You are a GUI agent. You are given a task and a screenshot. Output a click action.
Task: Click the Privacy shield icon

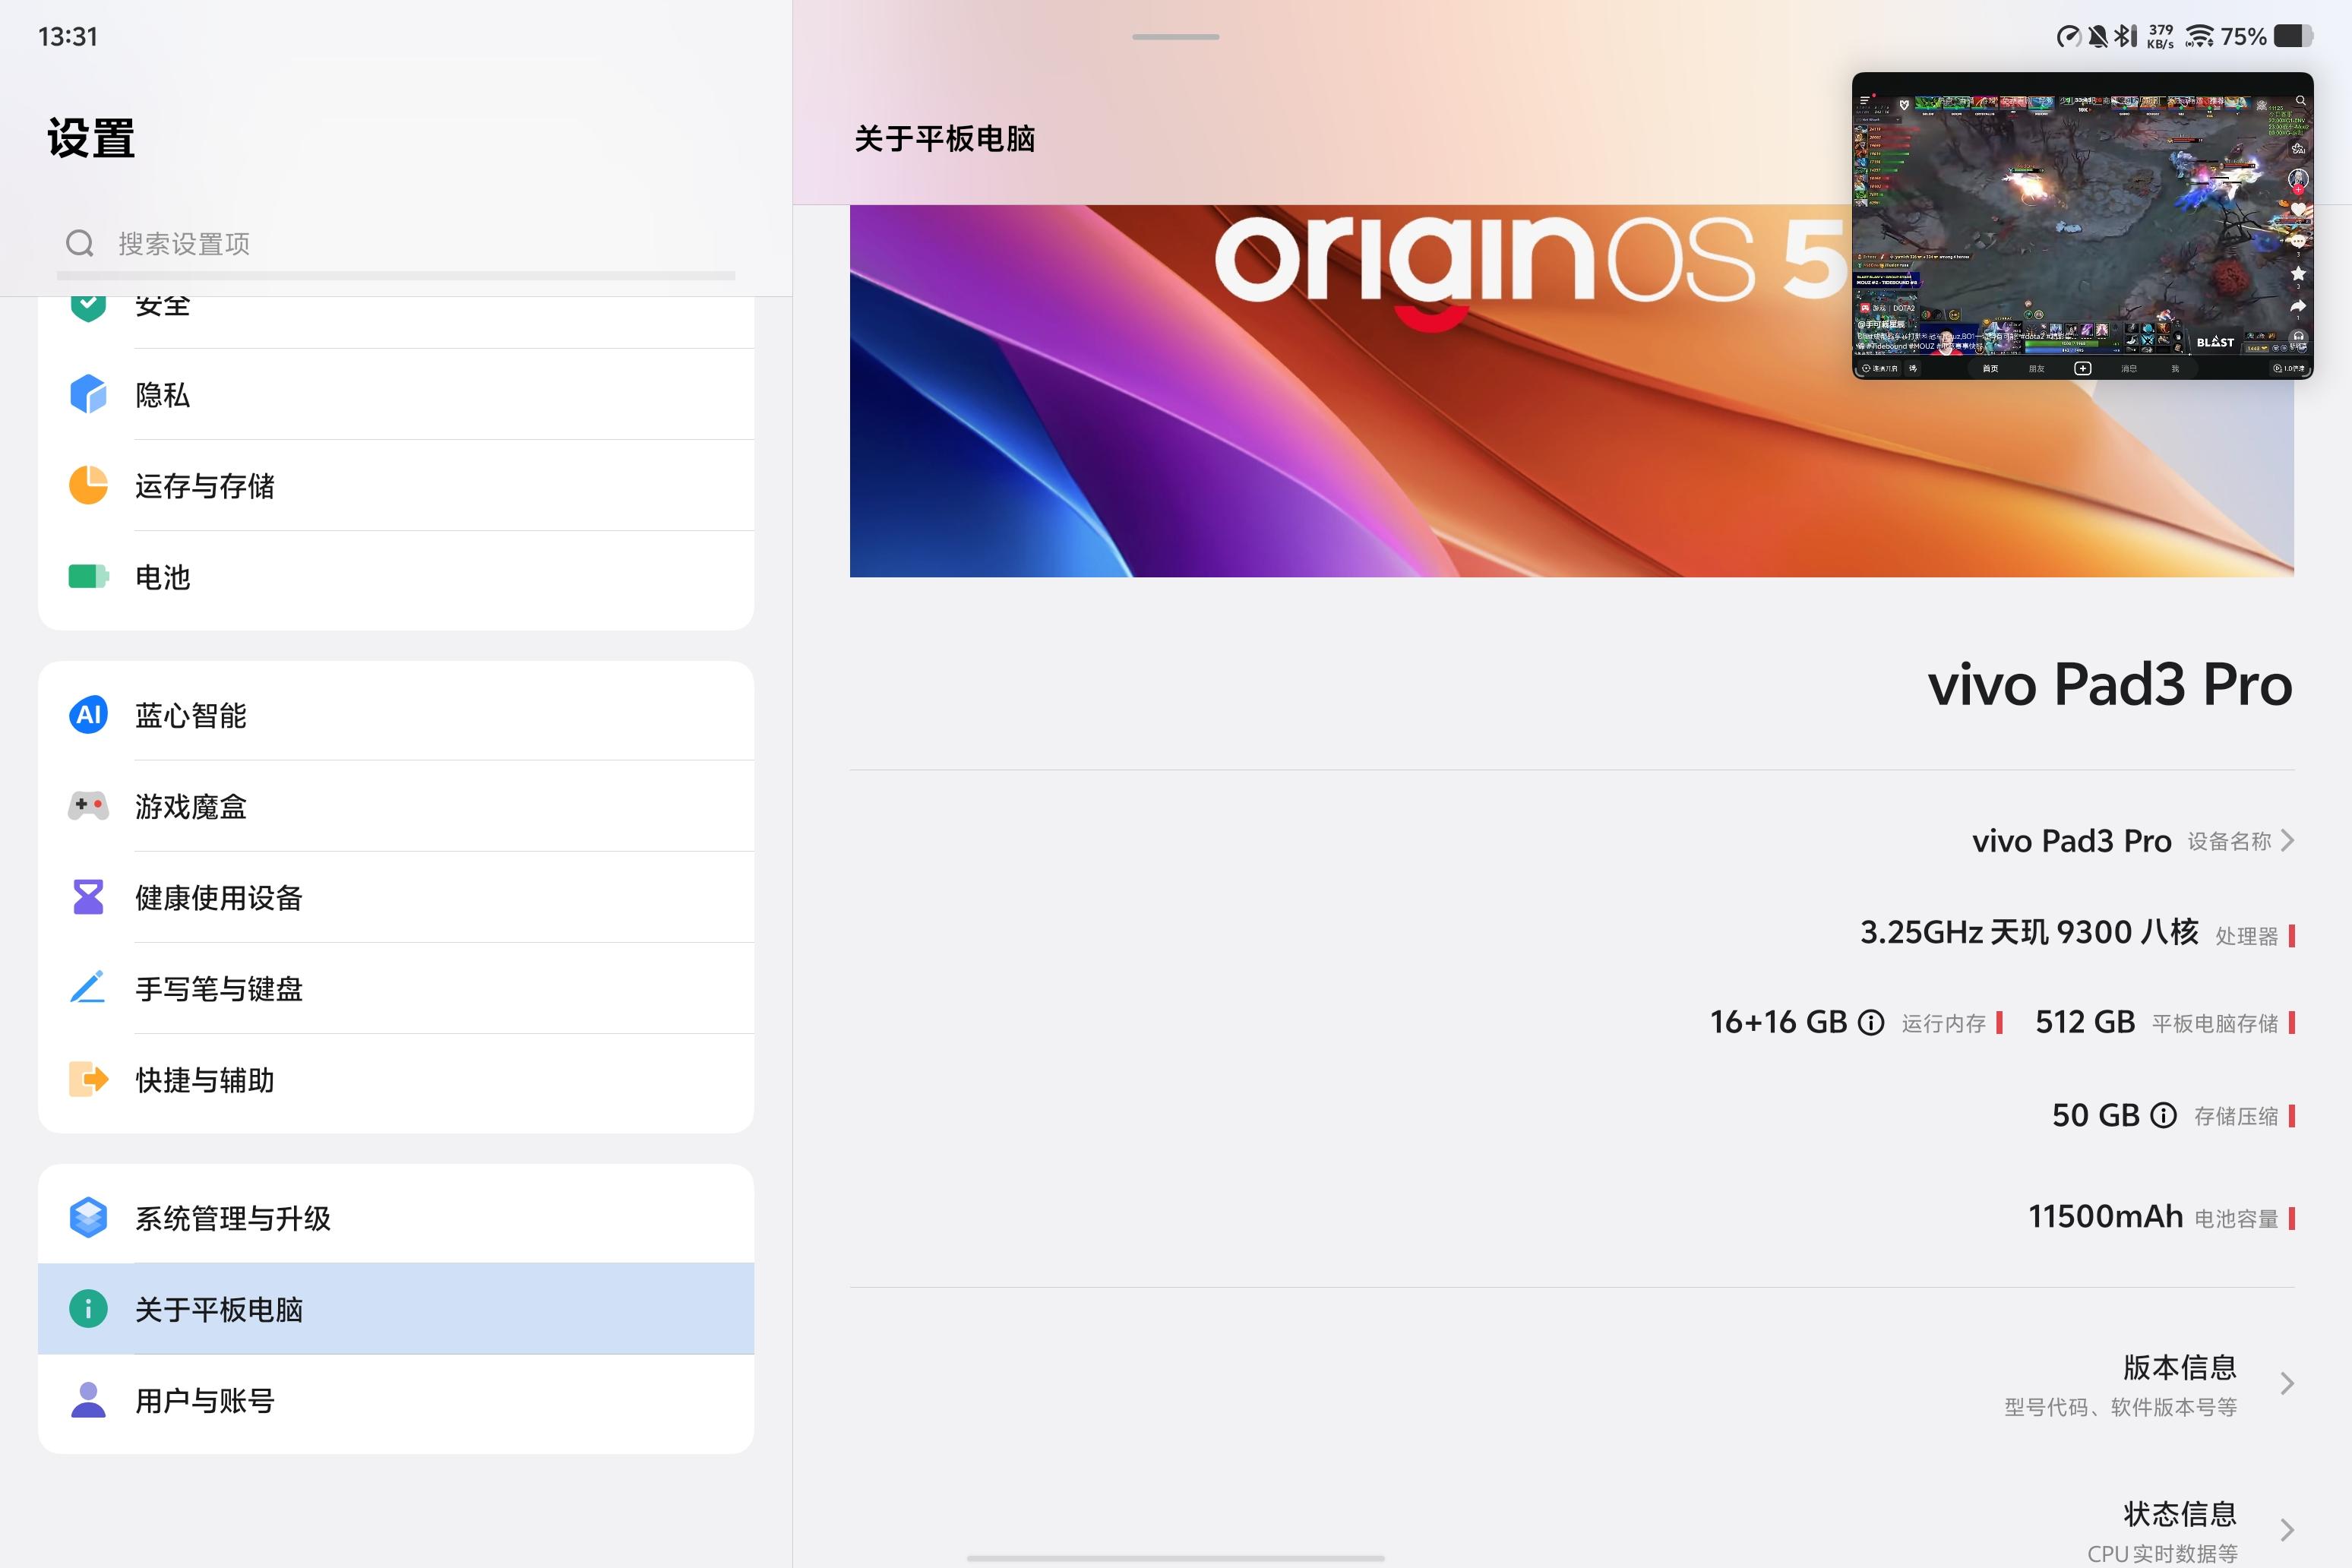(88, 394)
